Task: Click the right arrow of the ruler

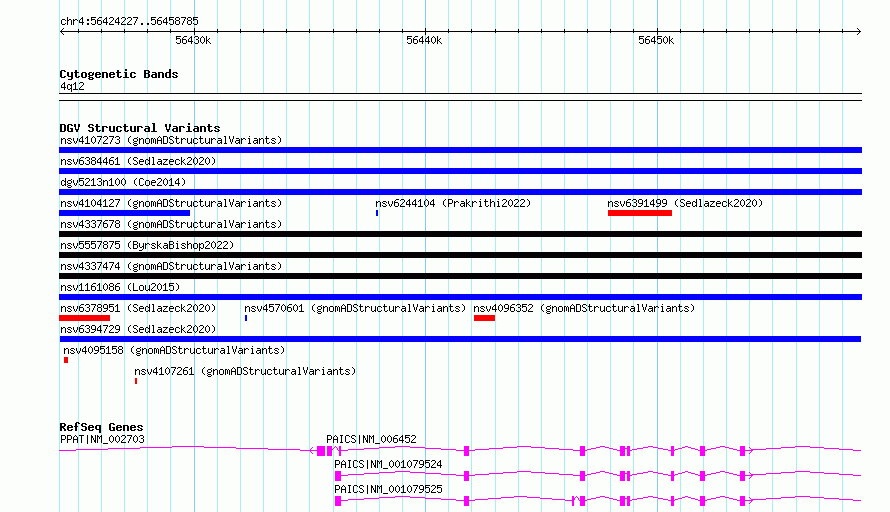Action: pyautogui.click(x=859, y=31)
